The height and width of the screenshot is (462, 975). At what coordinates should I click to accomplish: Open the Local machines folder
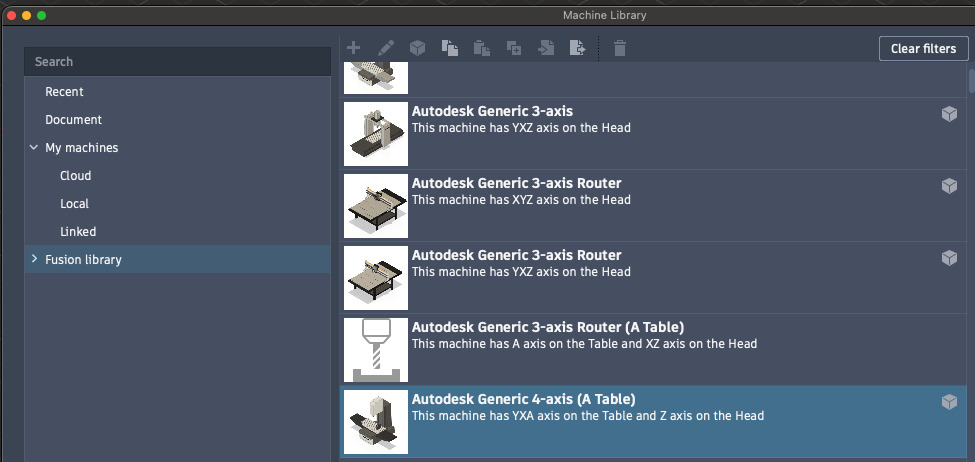coord(74,203)
